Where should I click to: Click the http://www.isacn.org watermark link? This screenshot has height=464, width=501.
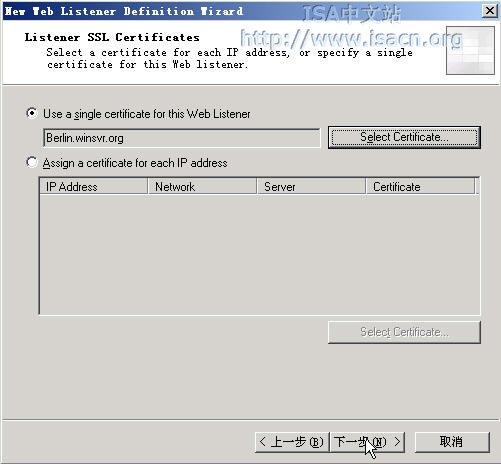click(351, 39)
